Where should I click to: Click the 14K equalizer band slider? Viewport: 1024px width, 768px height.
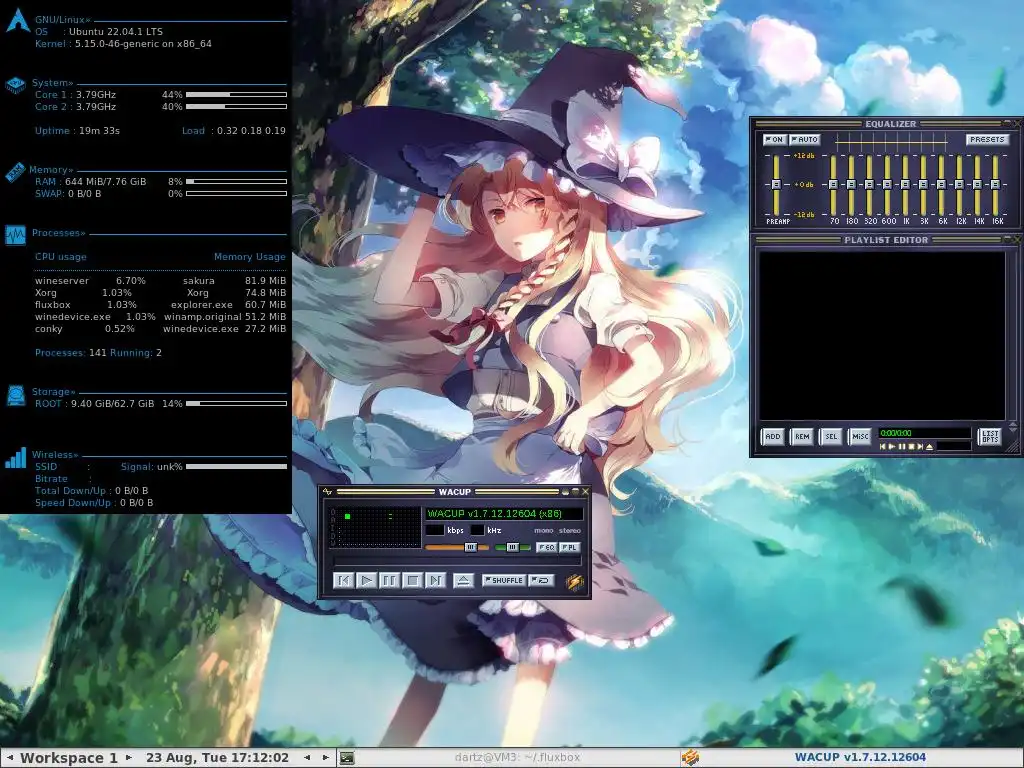pos(978,185)
